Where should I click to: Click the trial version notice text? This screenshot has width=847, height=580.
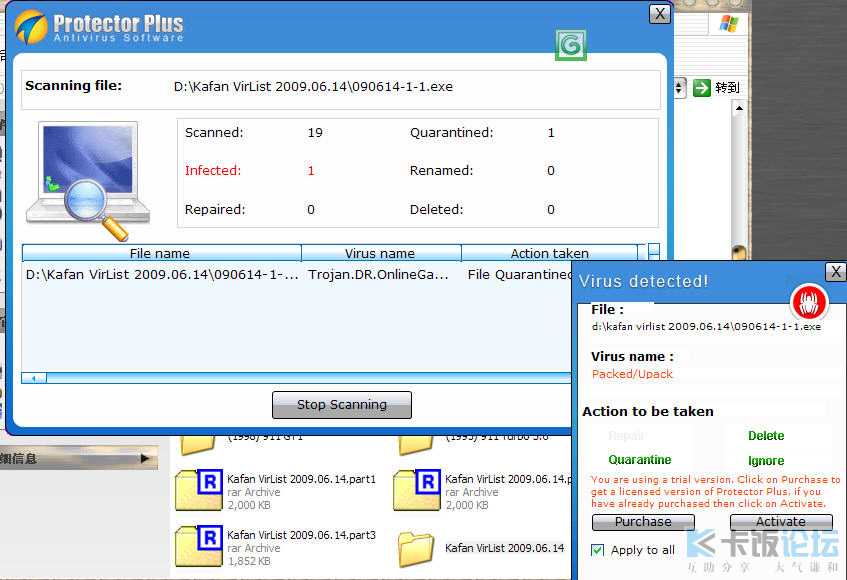click(x=715, y=491)
